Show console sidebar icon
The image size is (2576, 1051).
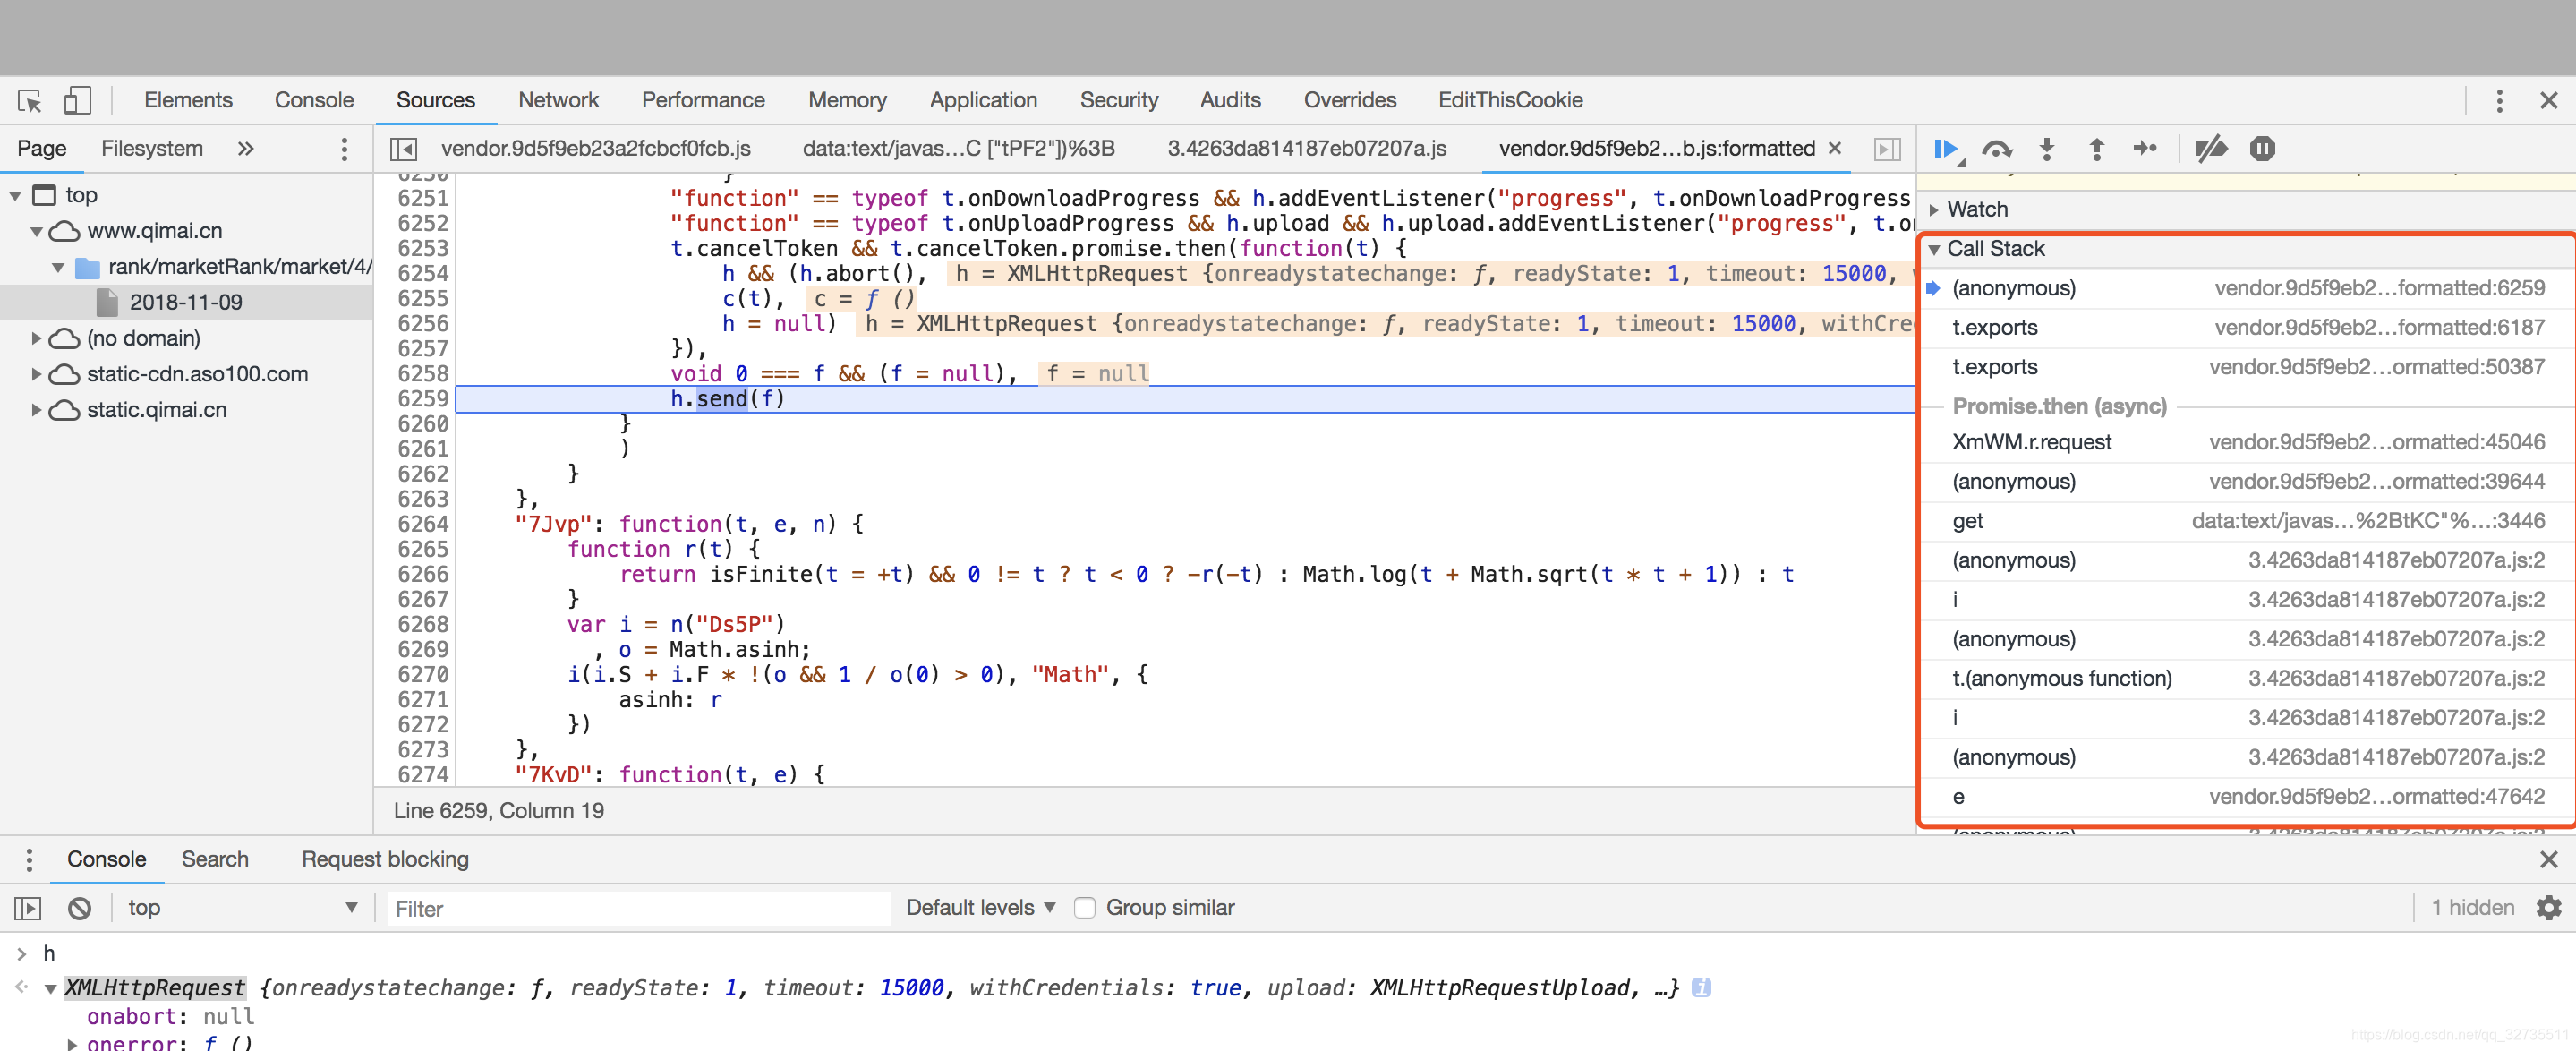tap(28, 908)
